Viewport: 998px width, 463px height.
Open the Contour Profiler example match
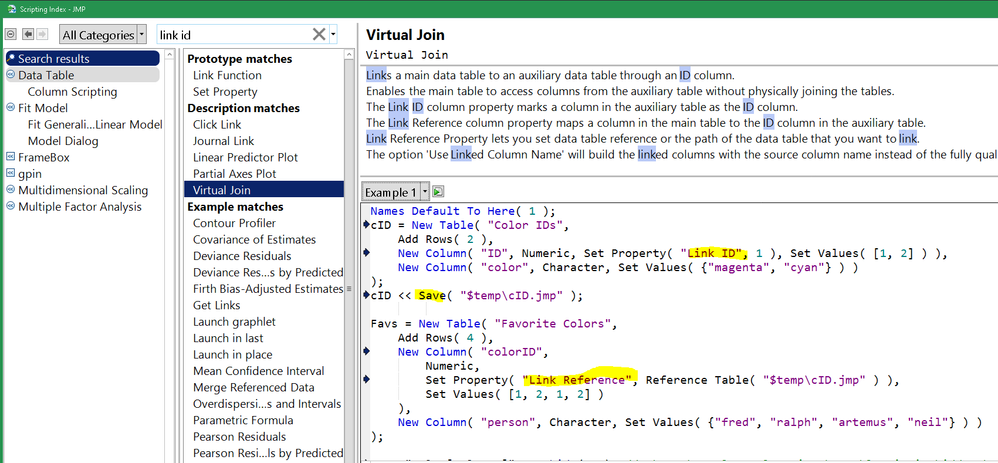click(x=234, y=223)
